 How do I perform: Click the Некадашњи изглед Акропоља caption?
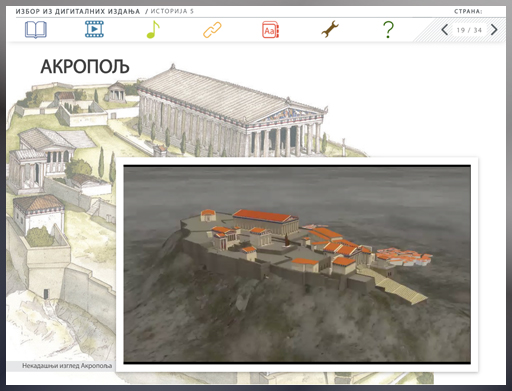[67, 366]
